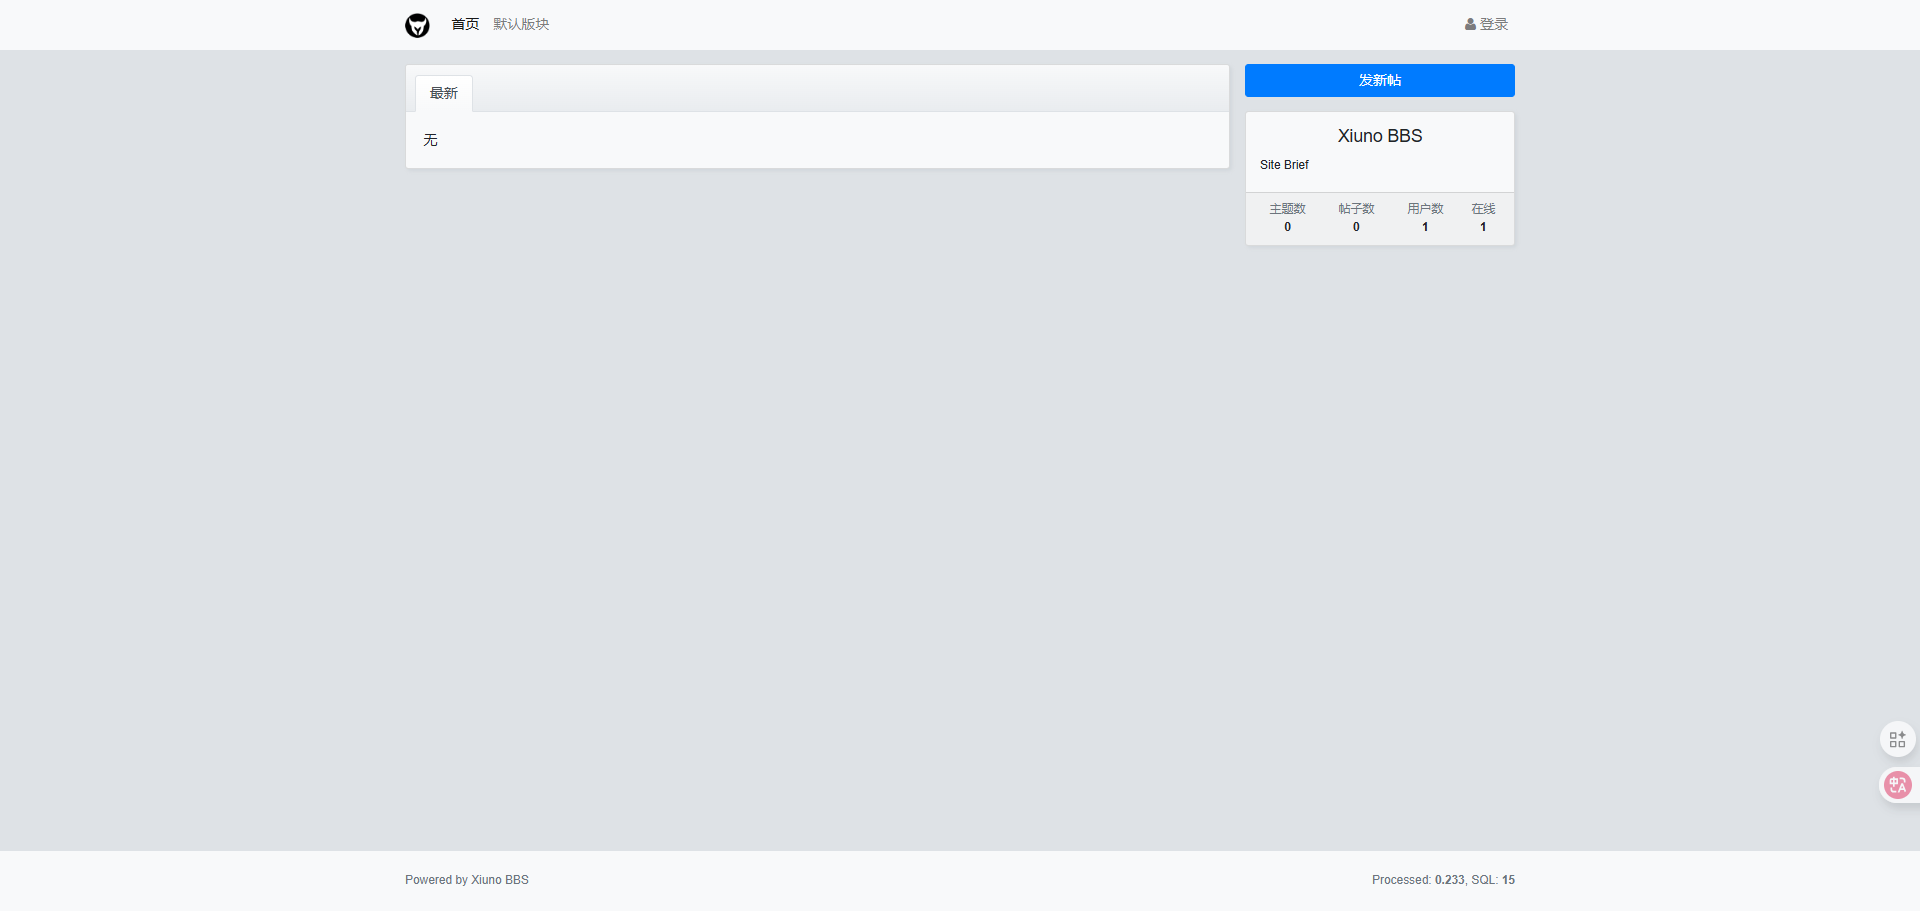The width and height of the screenshot is (1920, 911).
Task: Click the online count under 在线
Action: coord(1483,227)
